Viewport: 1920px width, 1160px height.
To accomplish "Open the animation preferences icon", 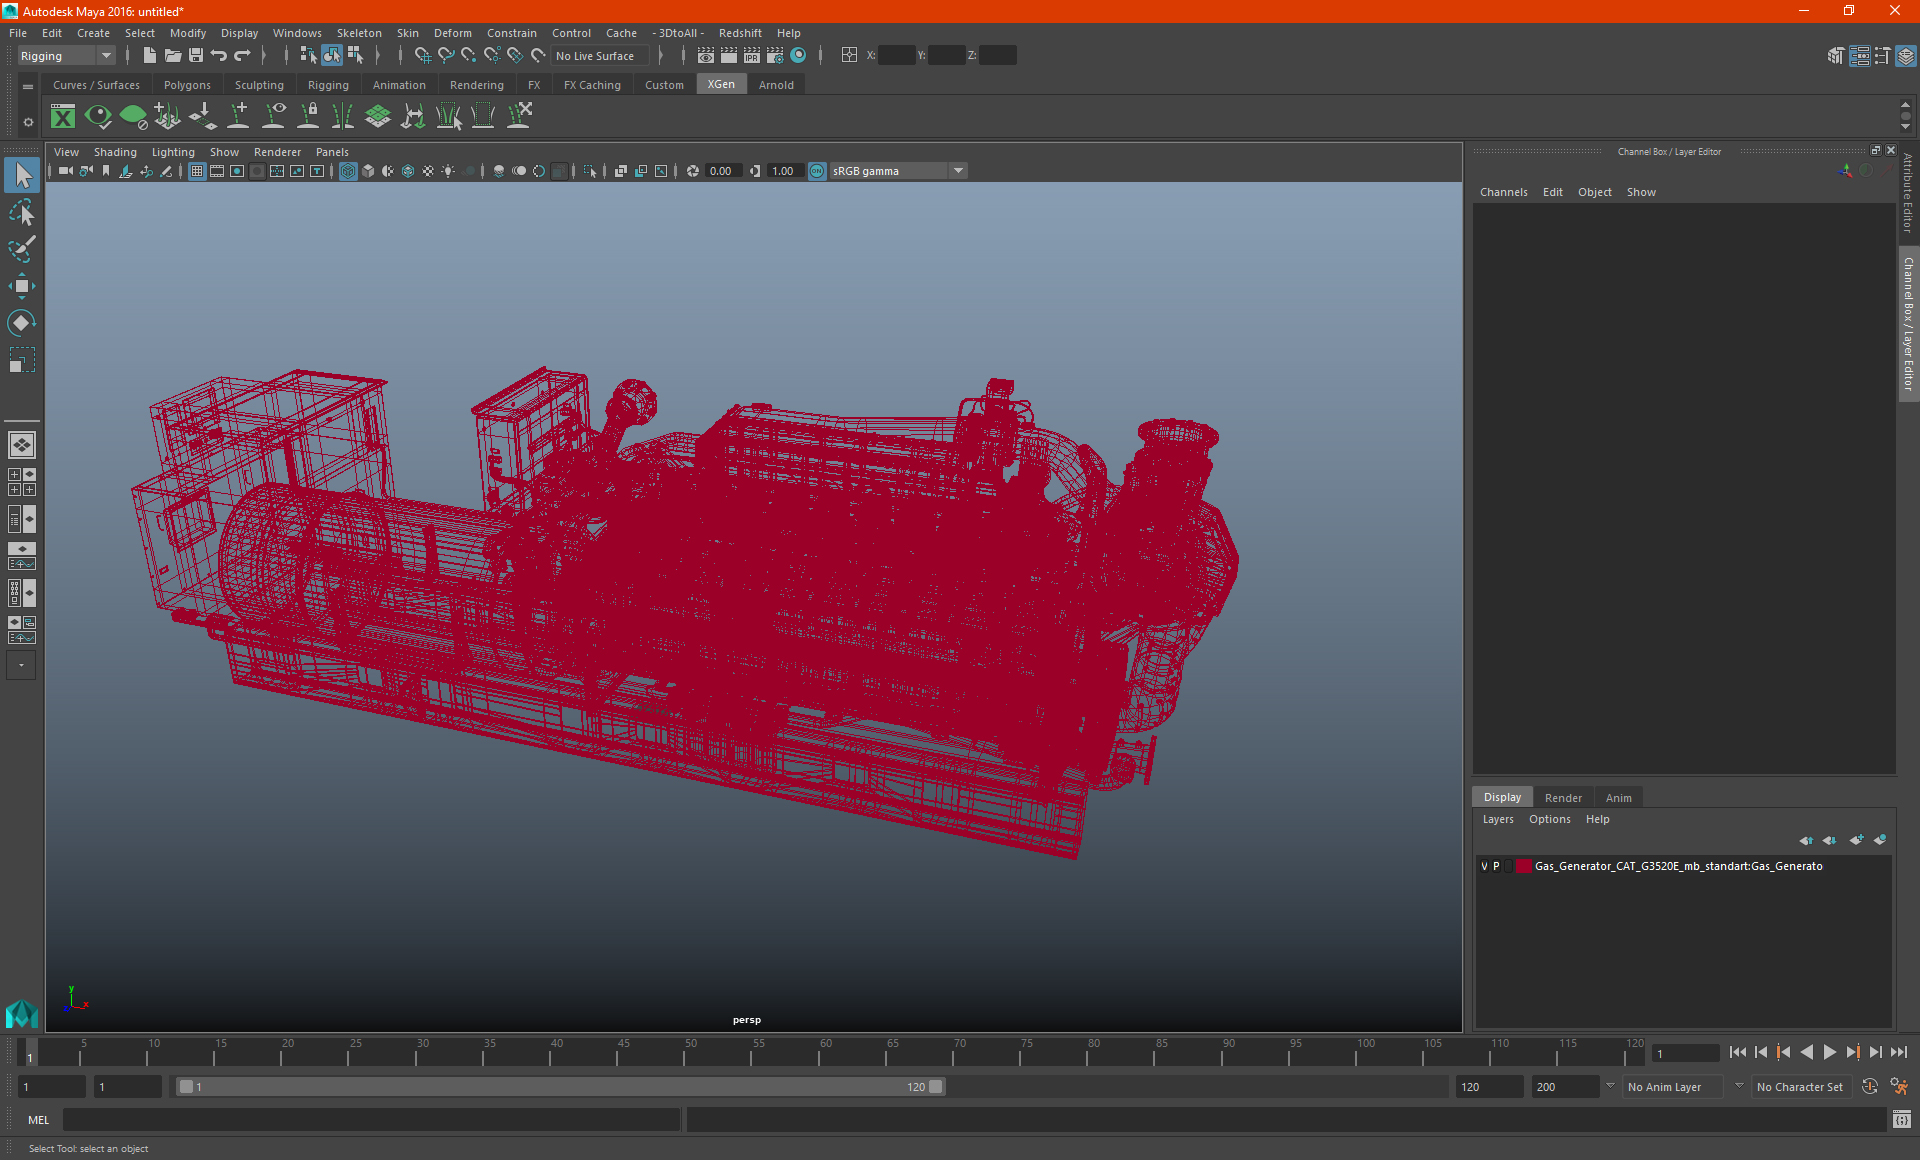I will click(x=1900, y=1087).
